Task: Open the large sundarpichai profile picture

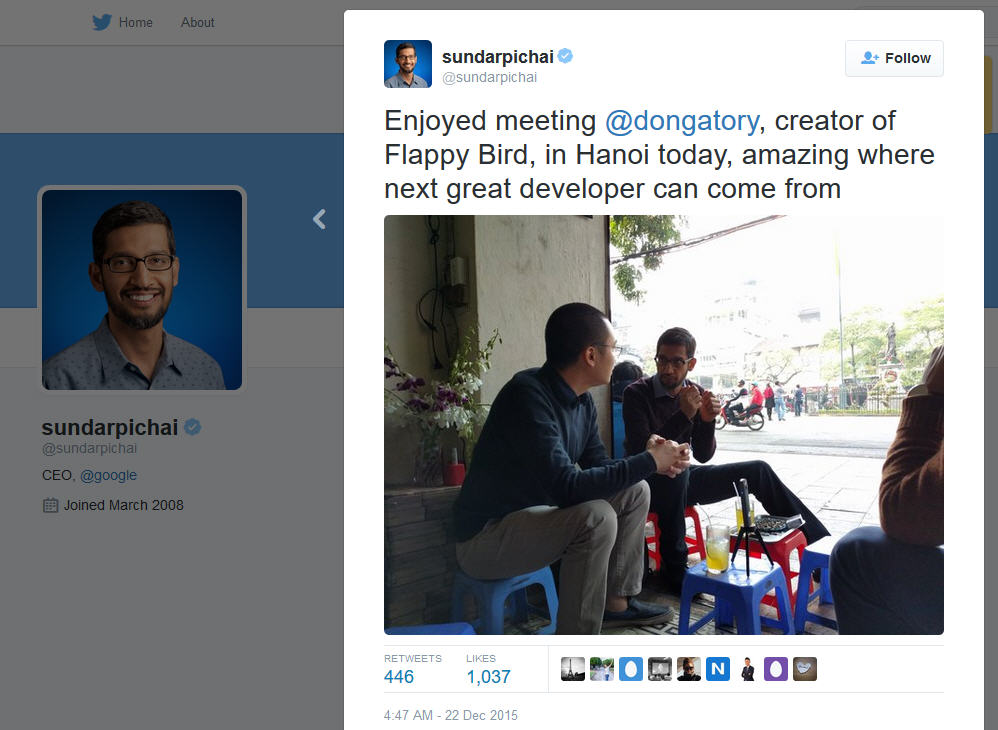Action: pos(142,290)
